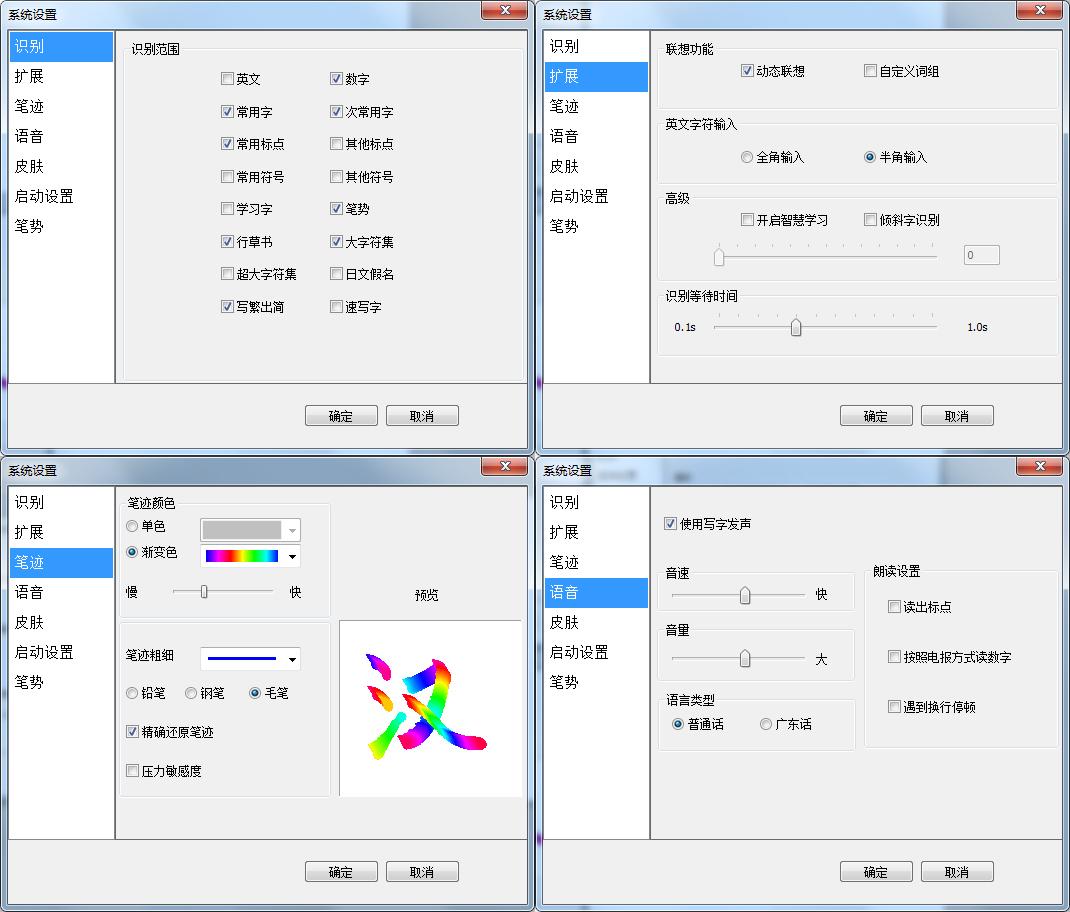This screenshot has height=912, width=1070.
Task: Expand the 笔迹粗细 thickness dropdown
Action: tap(250, 659)
